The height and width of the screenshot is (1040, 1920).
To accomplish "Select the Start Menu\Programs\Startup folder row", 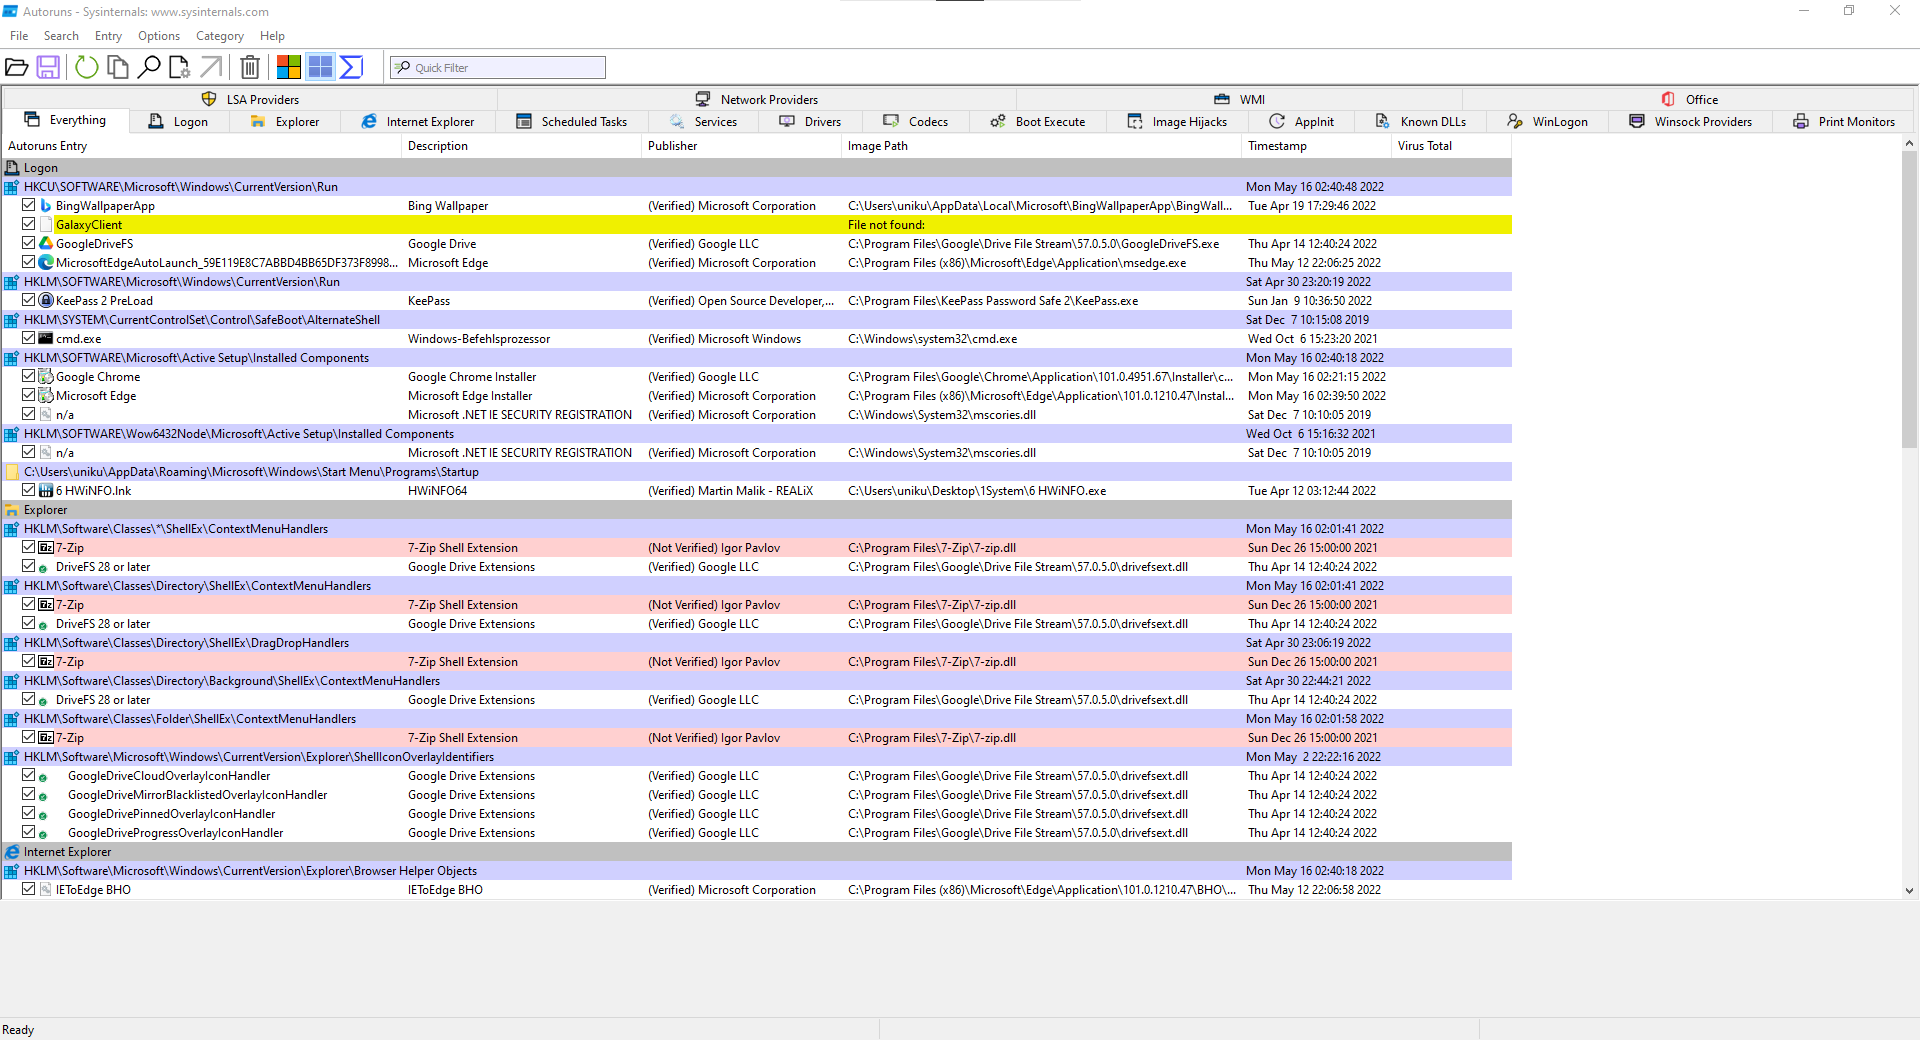I will (x=757, y=472).
